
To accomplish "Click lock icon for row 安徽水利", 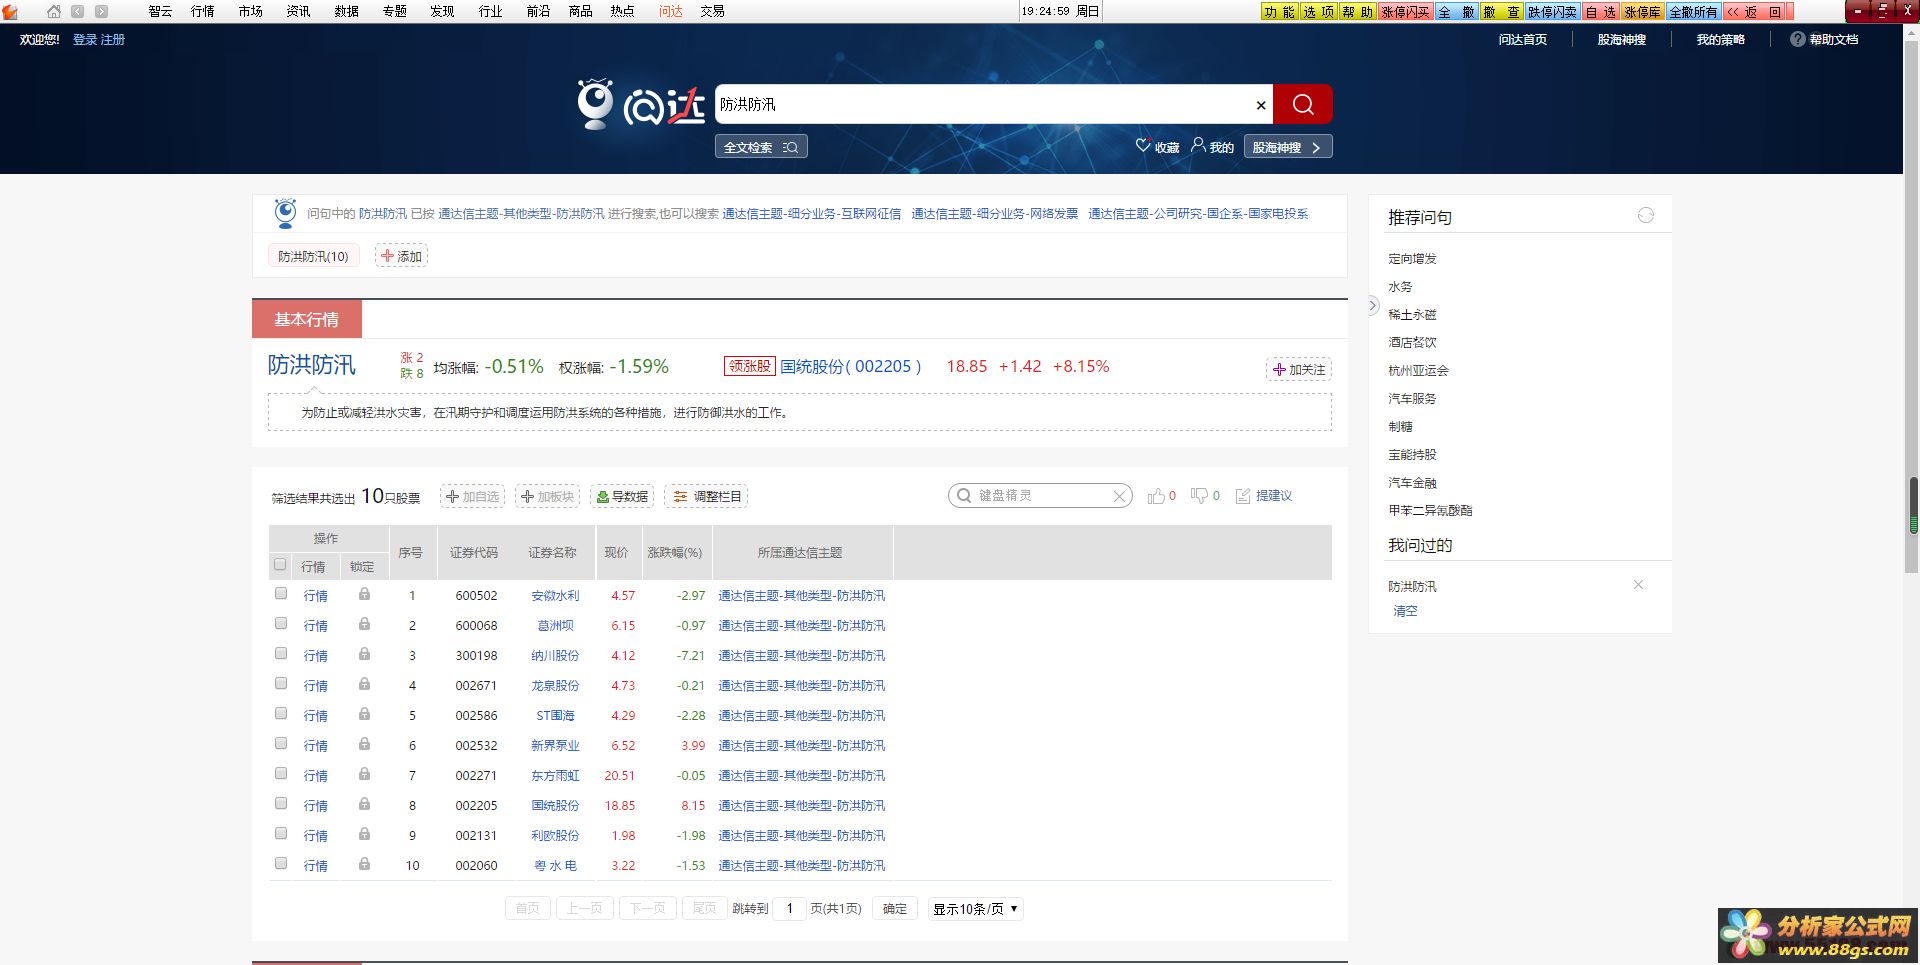I will [x=364, y=594].
